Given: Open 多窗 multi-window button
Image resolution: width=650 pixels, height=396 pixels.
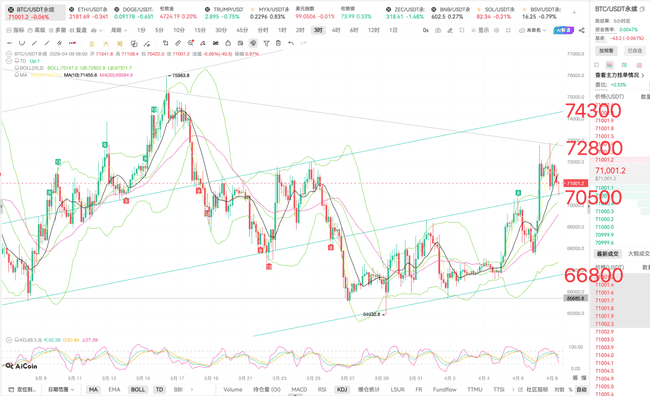Looking at the screenshot, I should 57,30.
